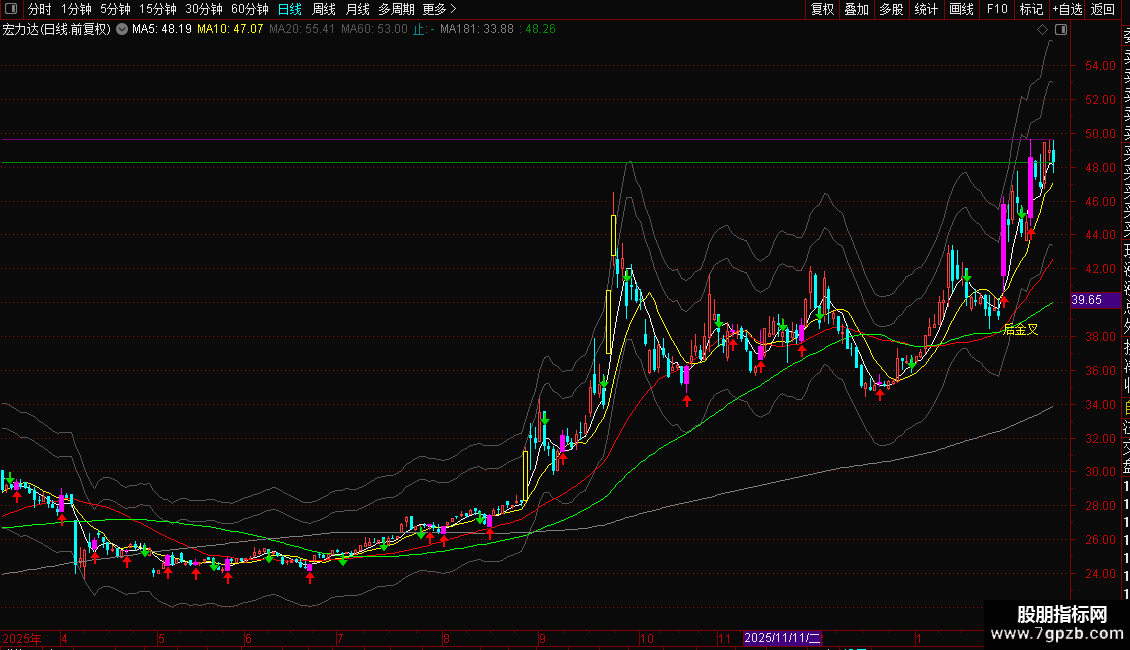Viewport: 1130px width, 650px height.
Task: Expand the 更多 periods menu
Action: coord(440,9)
